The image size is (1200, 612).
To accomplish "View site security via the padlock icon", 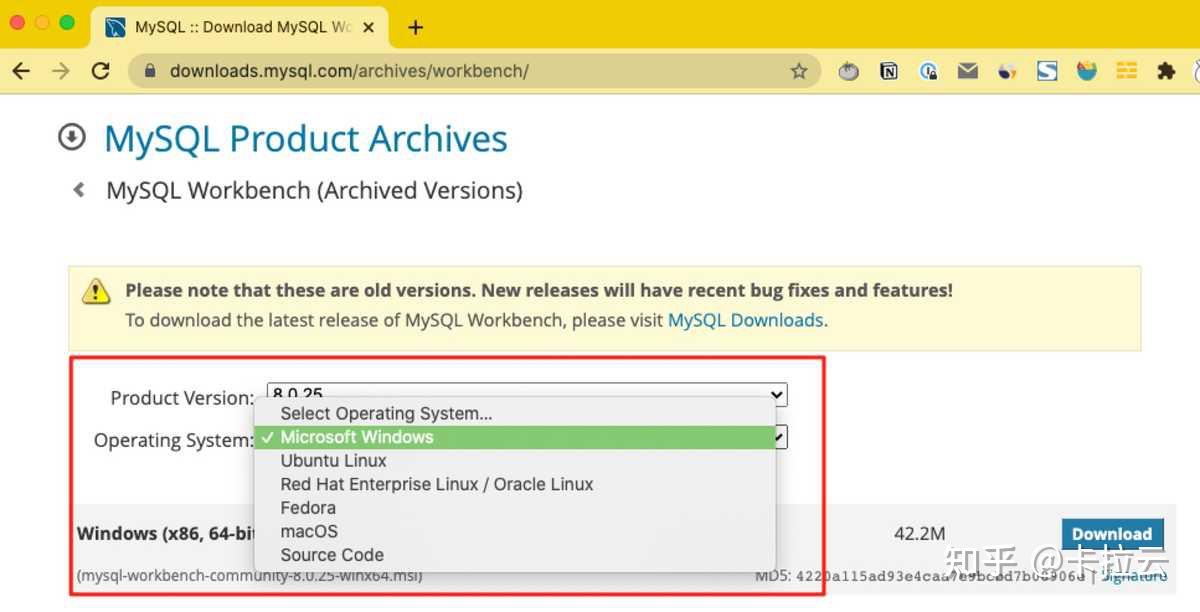I will [x=148, y=71].
